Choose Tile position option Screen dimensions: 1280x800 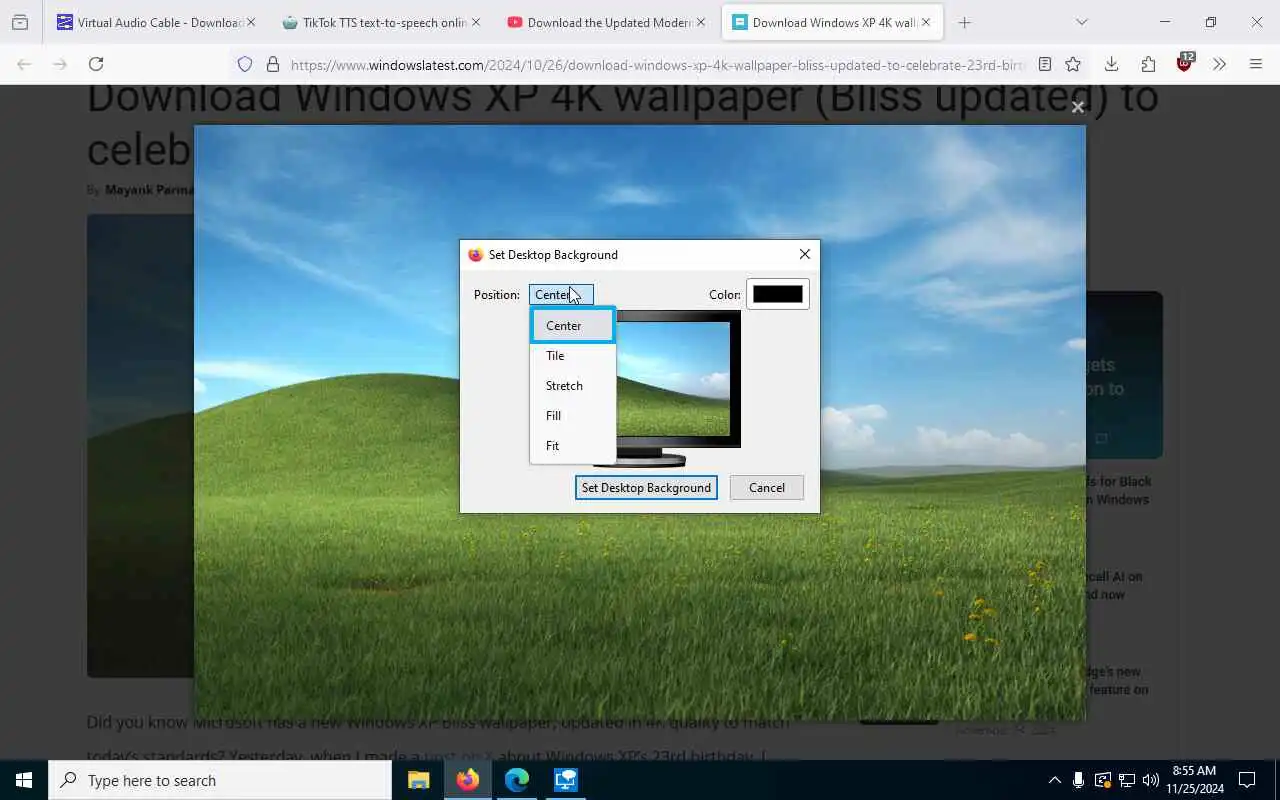point(572,356)
